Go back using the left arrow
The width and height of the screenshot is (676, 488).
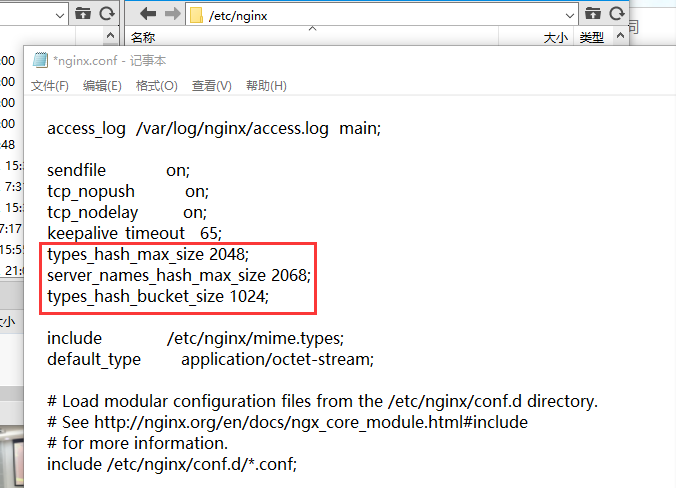[148, 14]
